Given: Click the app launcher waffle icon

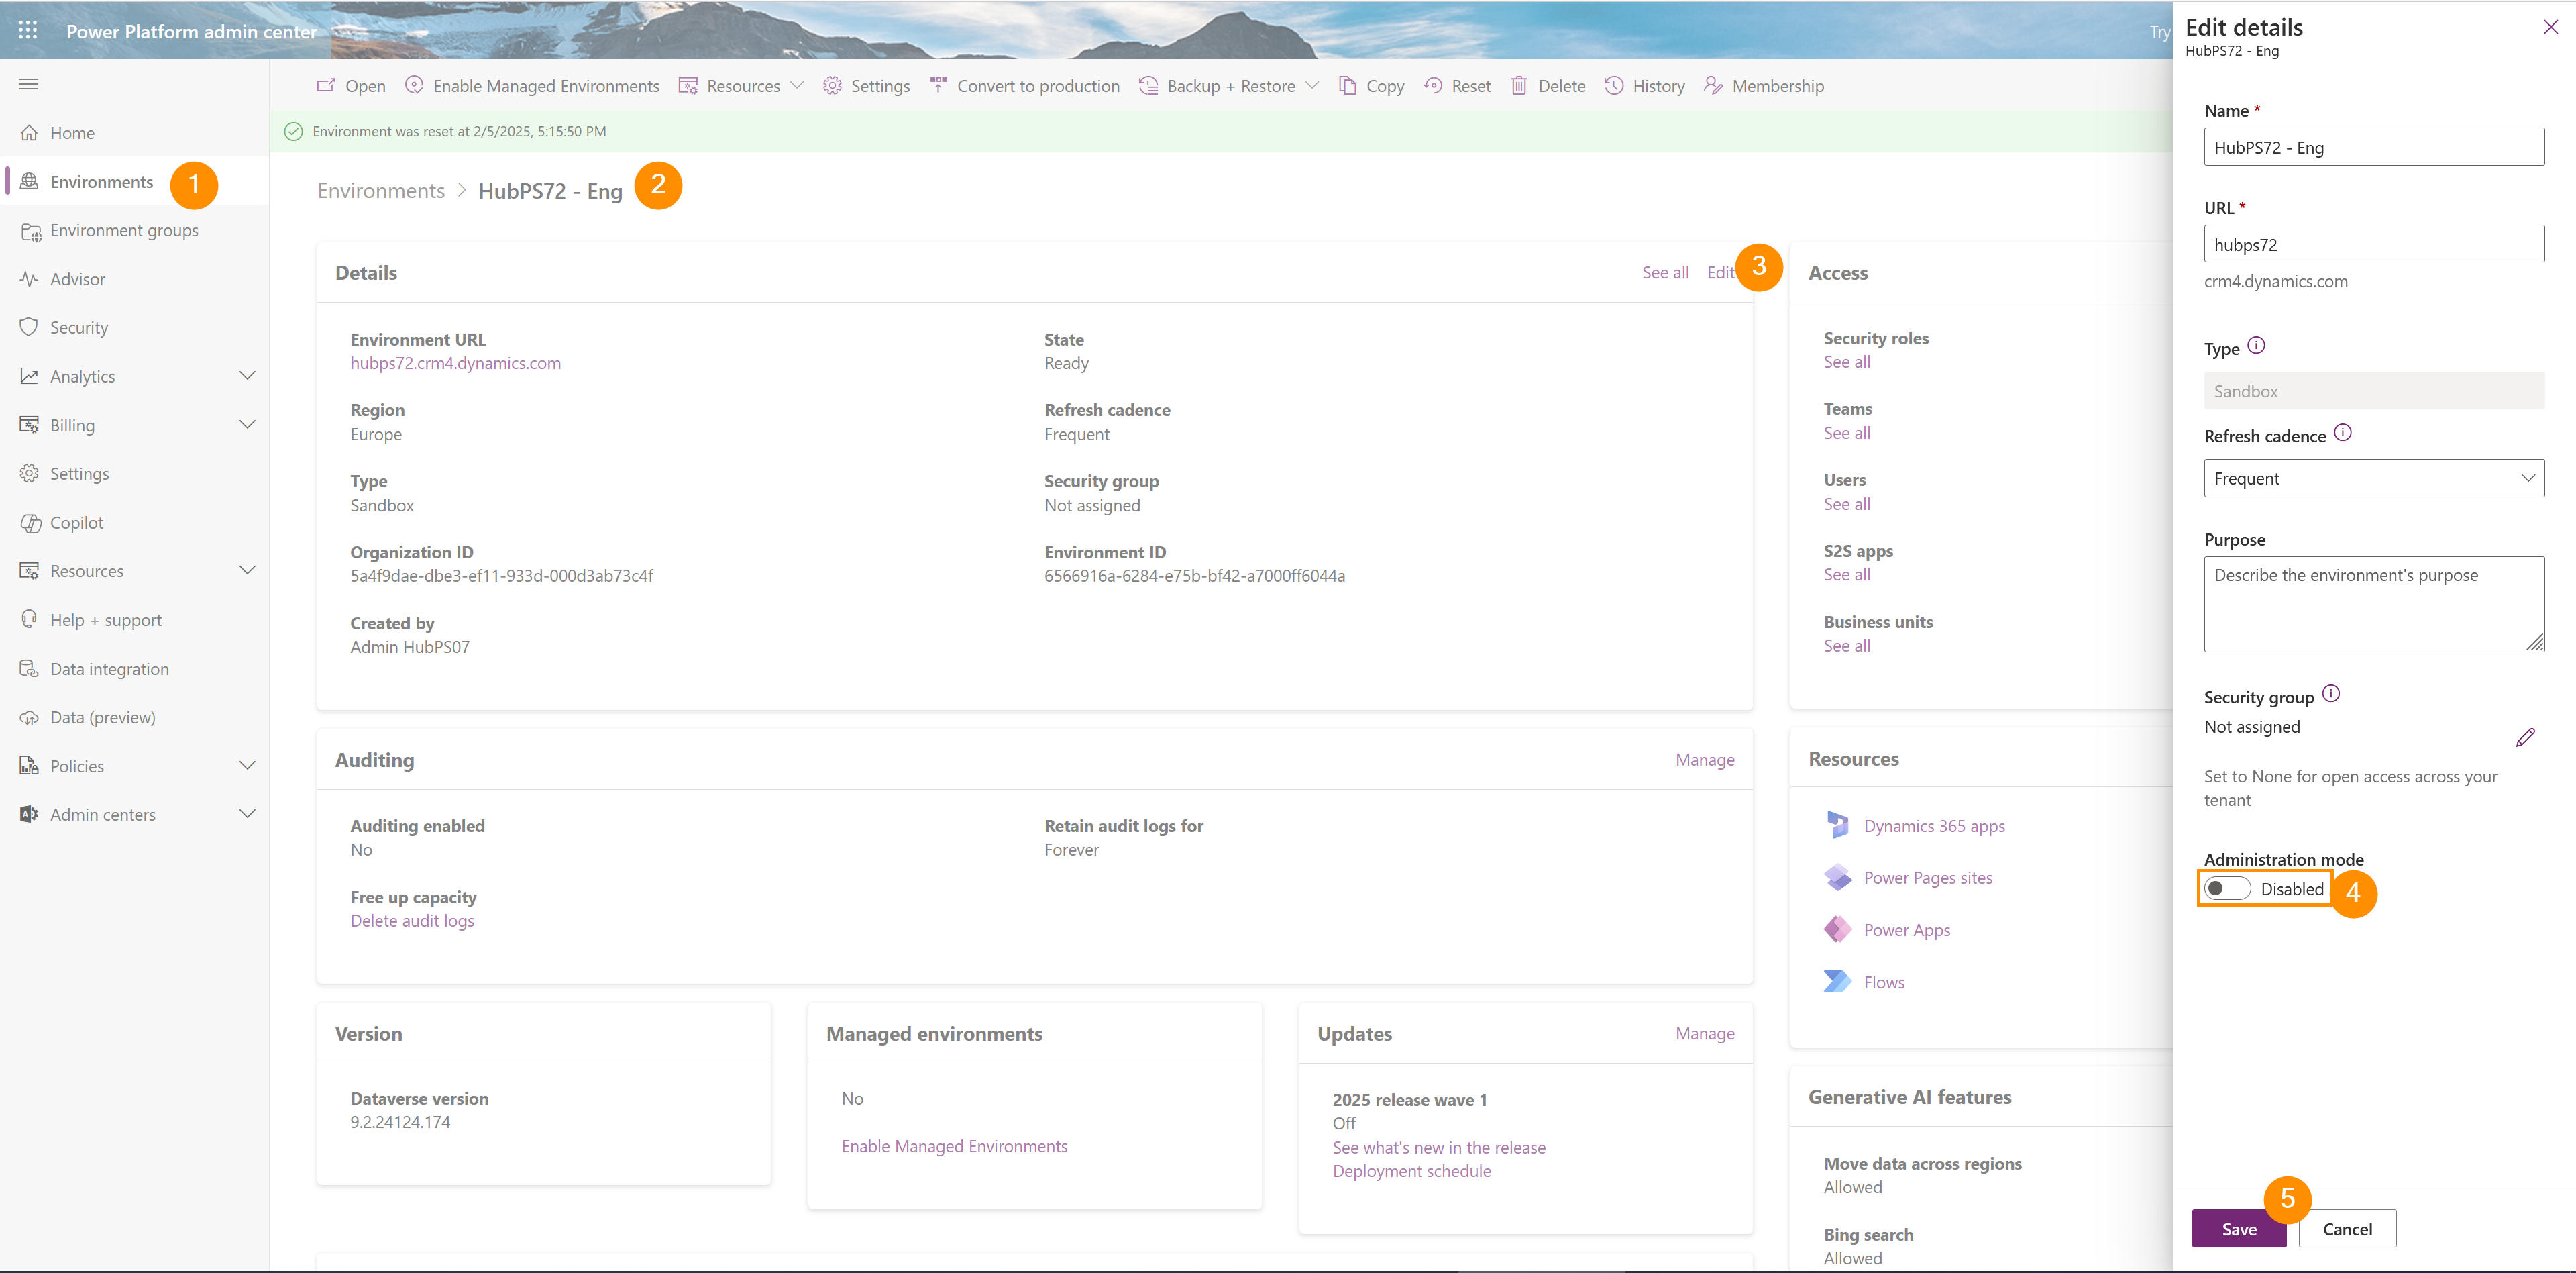Looking at the screenshot, I should point(28,31).
